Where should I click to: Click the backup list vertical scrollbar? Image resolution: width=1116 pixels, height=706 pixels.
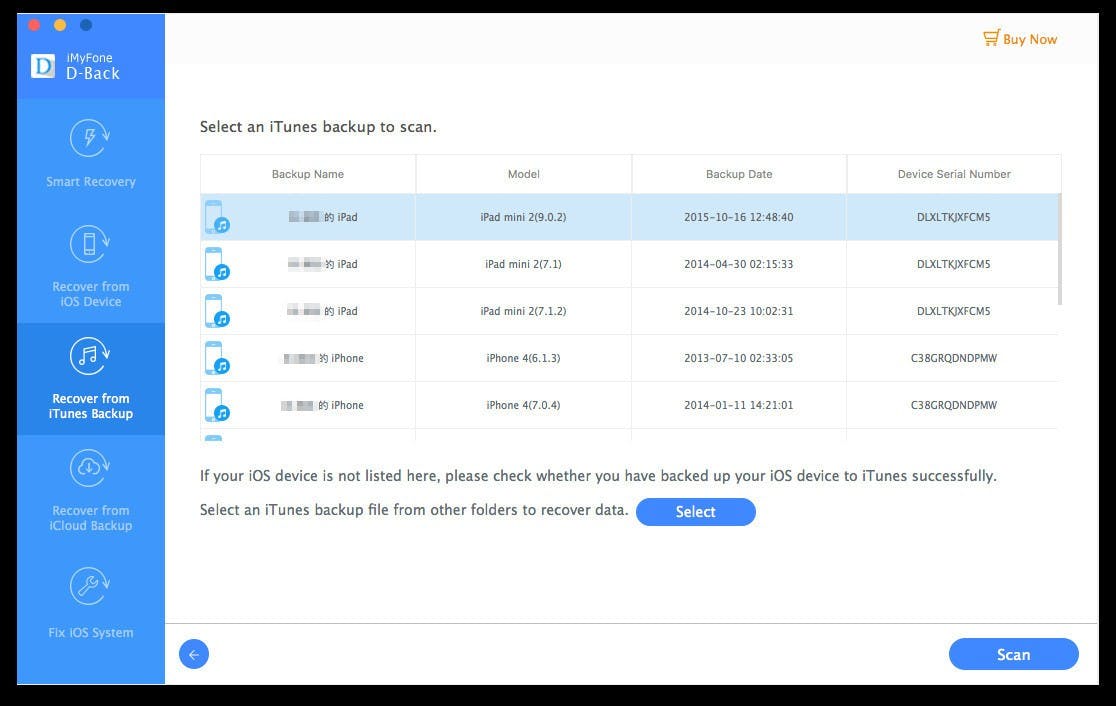pyautogui.click(x=1059, y=250)
